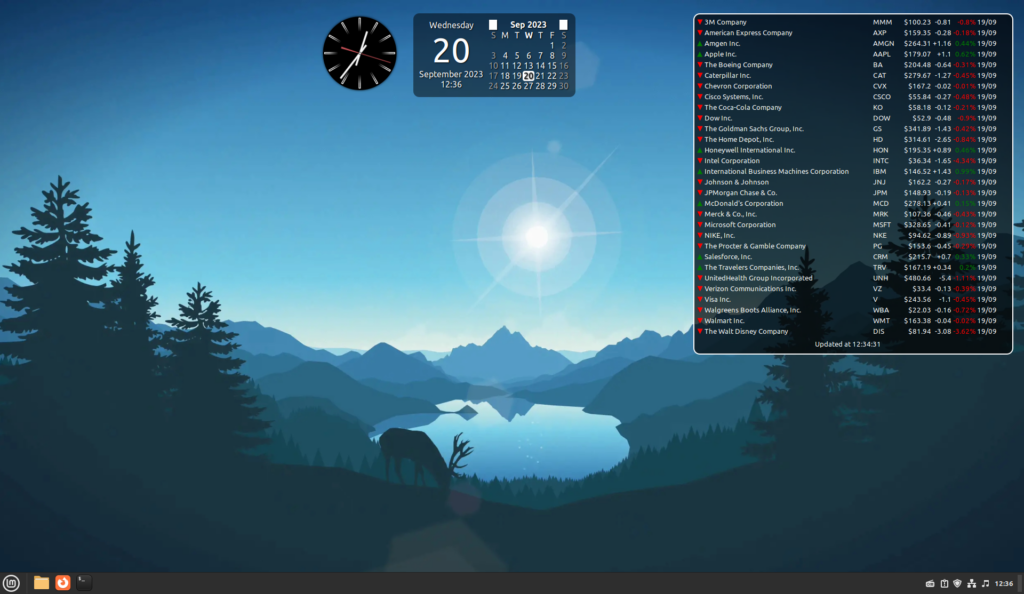Image resolution: width=1024 pixels, height=594 pixels.
Task: Open the network connections tray icon
Action: [971, 584]
